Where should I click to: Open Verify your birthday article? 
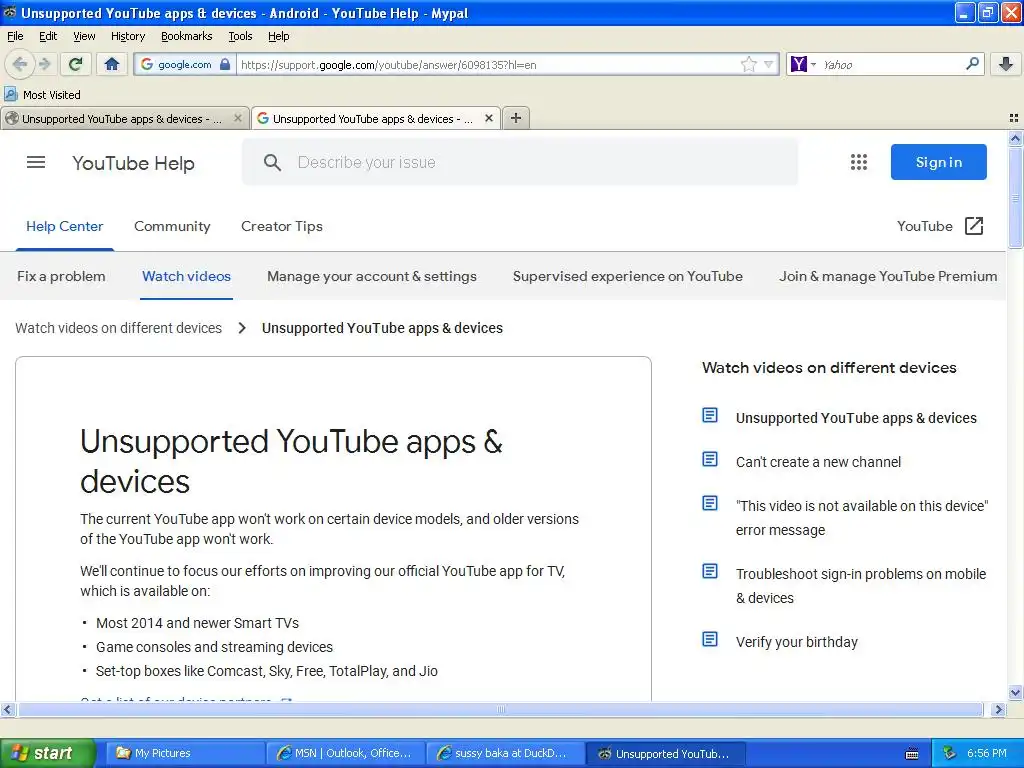pos(796,642)
